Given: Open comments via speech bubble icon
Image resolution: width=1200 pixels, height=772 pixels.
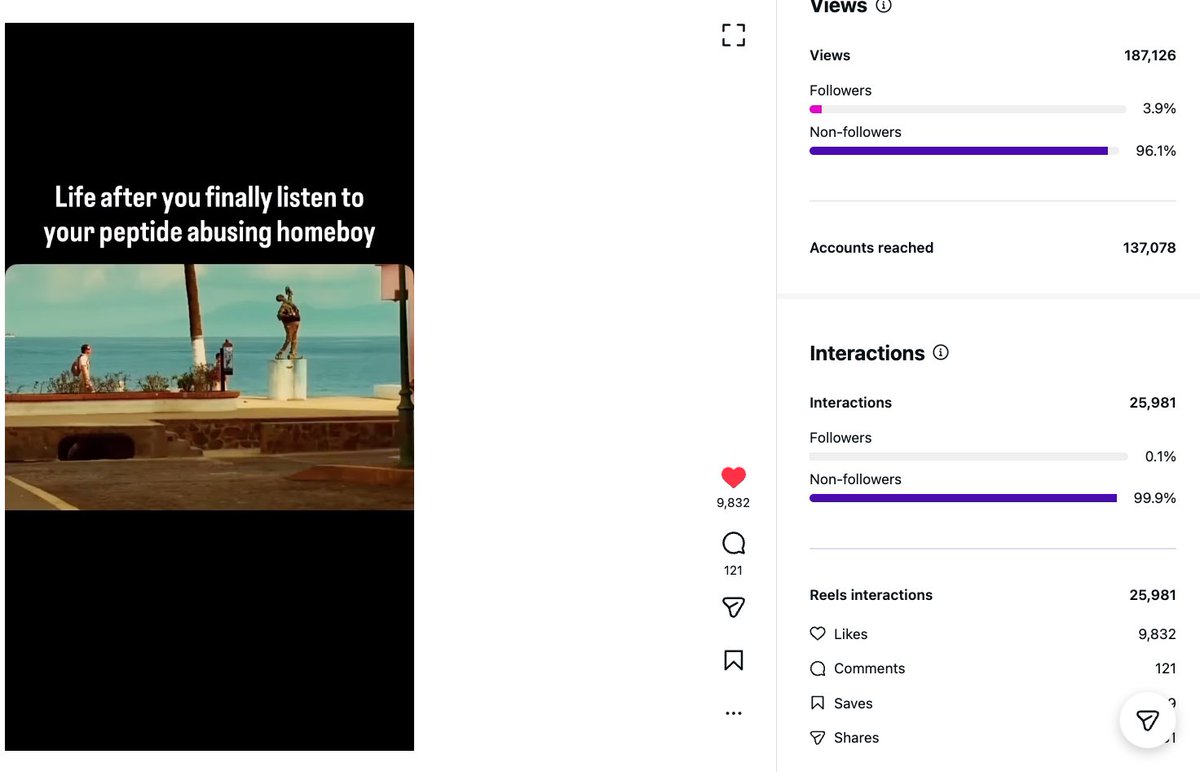Looking at the screenshot, I should (733, 544).
